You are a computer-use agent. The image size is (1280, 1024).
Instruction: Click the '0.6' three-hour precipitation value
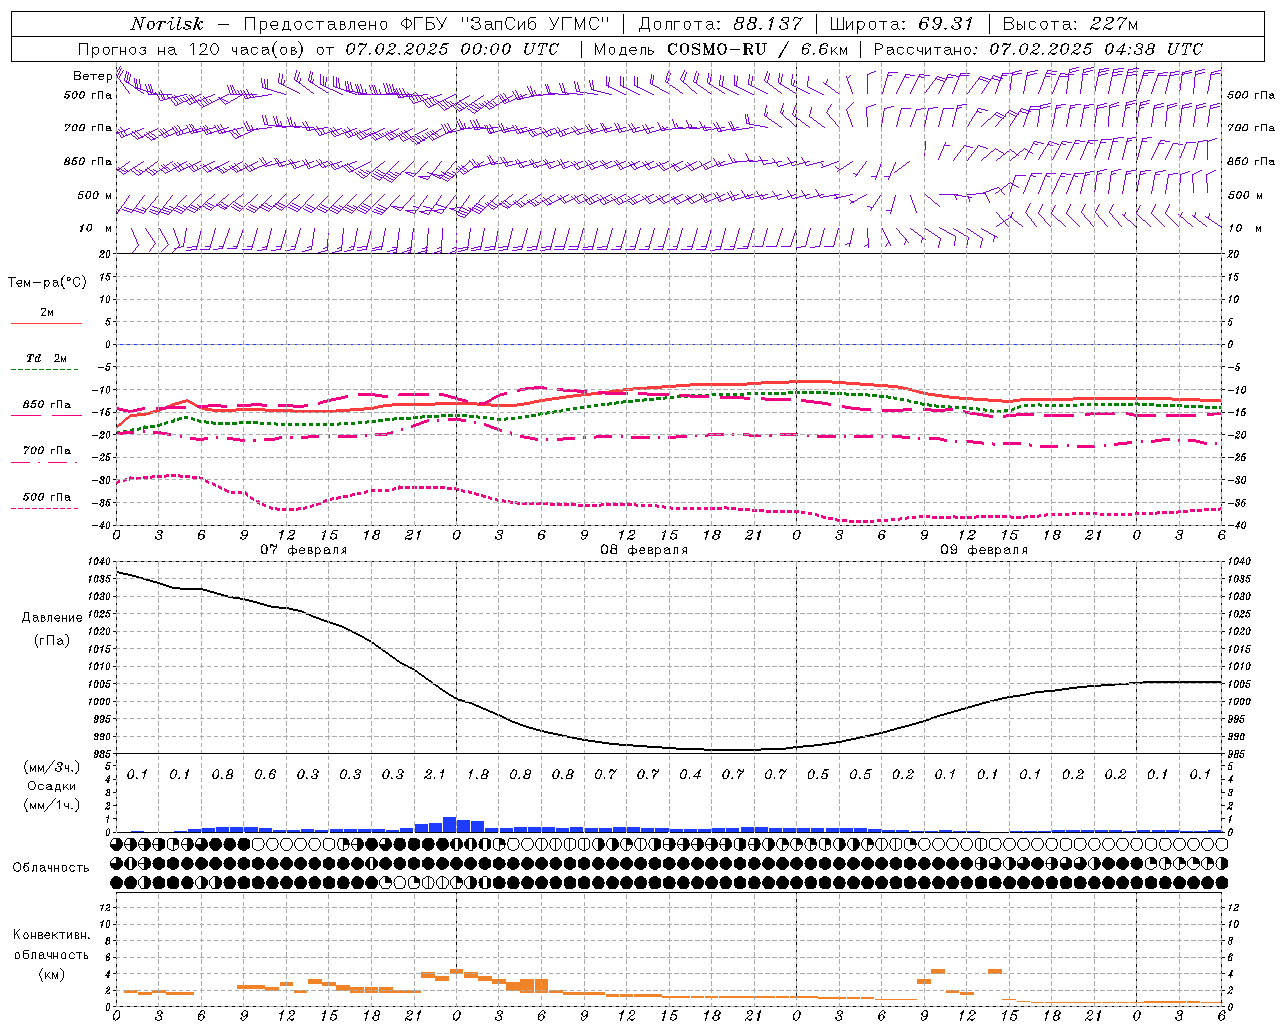point(265,774)
